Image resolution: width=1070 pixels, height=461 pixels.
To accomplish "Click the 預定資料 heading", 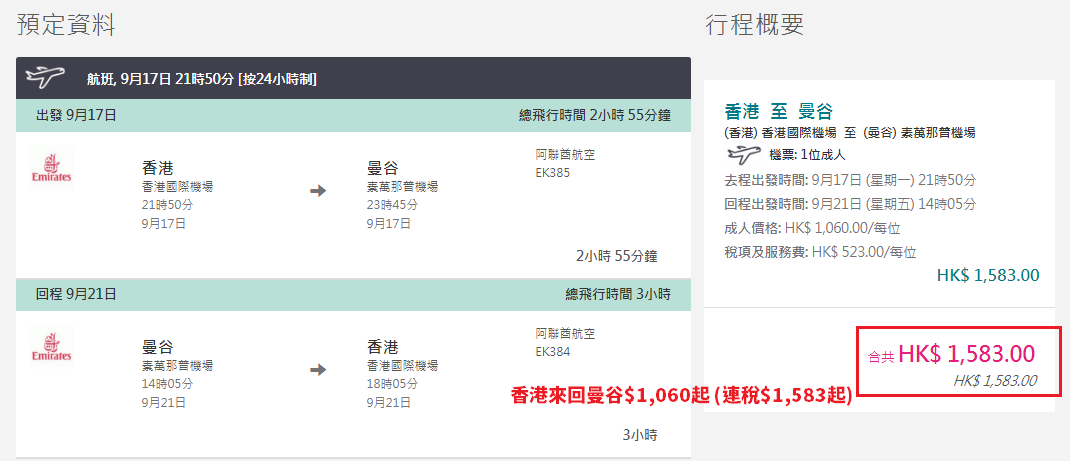I will [x=66, y=25].
